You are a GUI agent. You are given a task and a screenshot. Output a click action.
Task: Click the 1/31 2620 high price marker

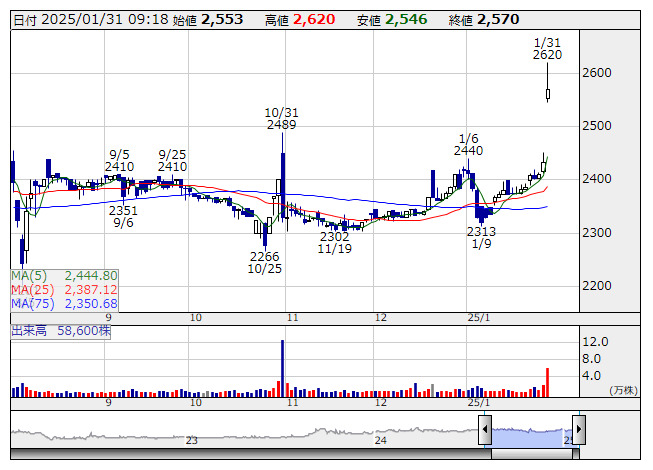pos(547,48)
